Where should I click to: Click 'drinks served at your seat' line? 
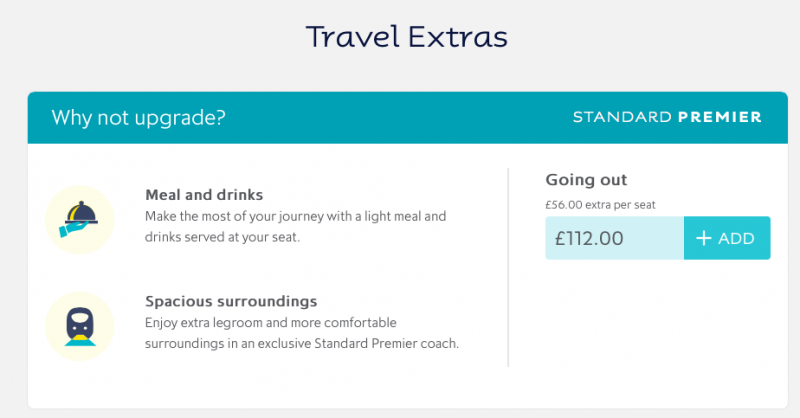(222, 237)
